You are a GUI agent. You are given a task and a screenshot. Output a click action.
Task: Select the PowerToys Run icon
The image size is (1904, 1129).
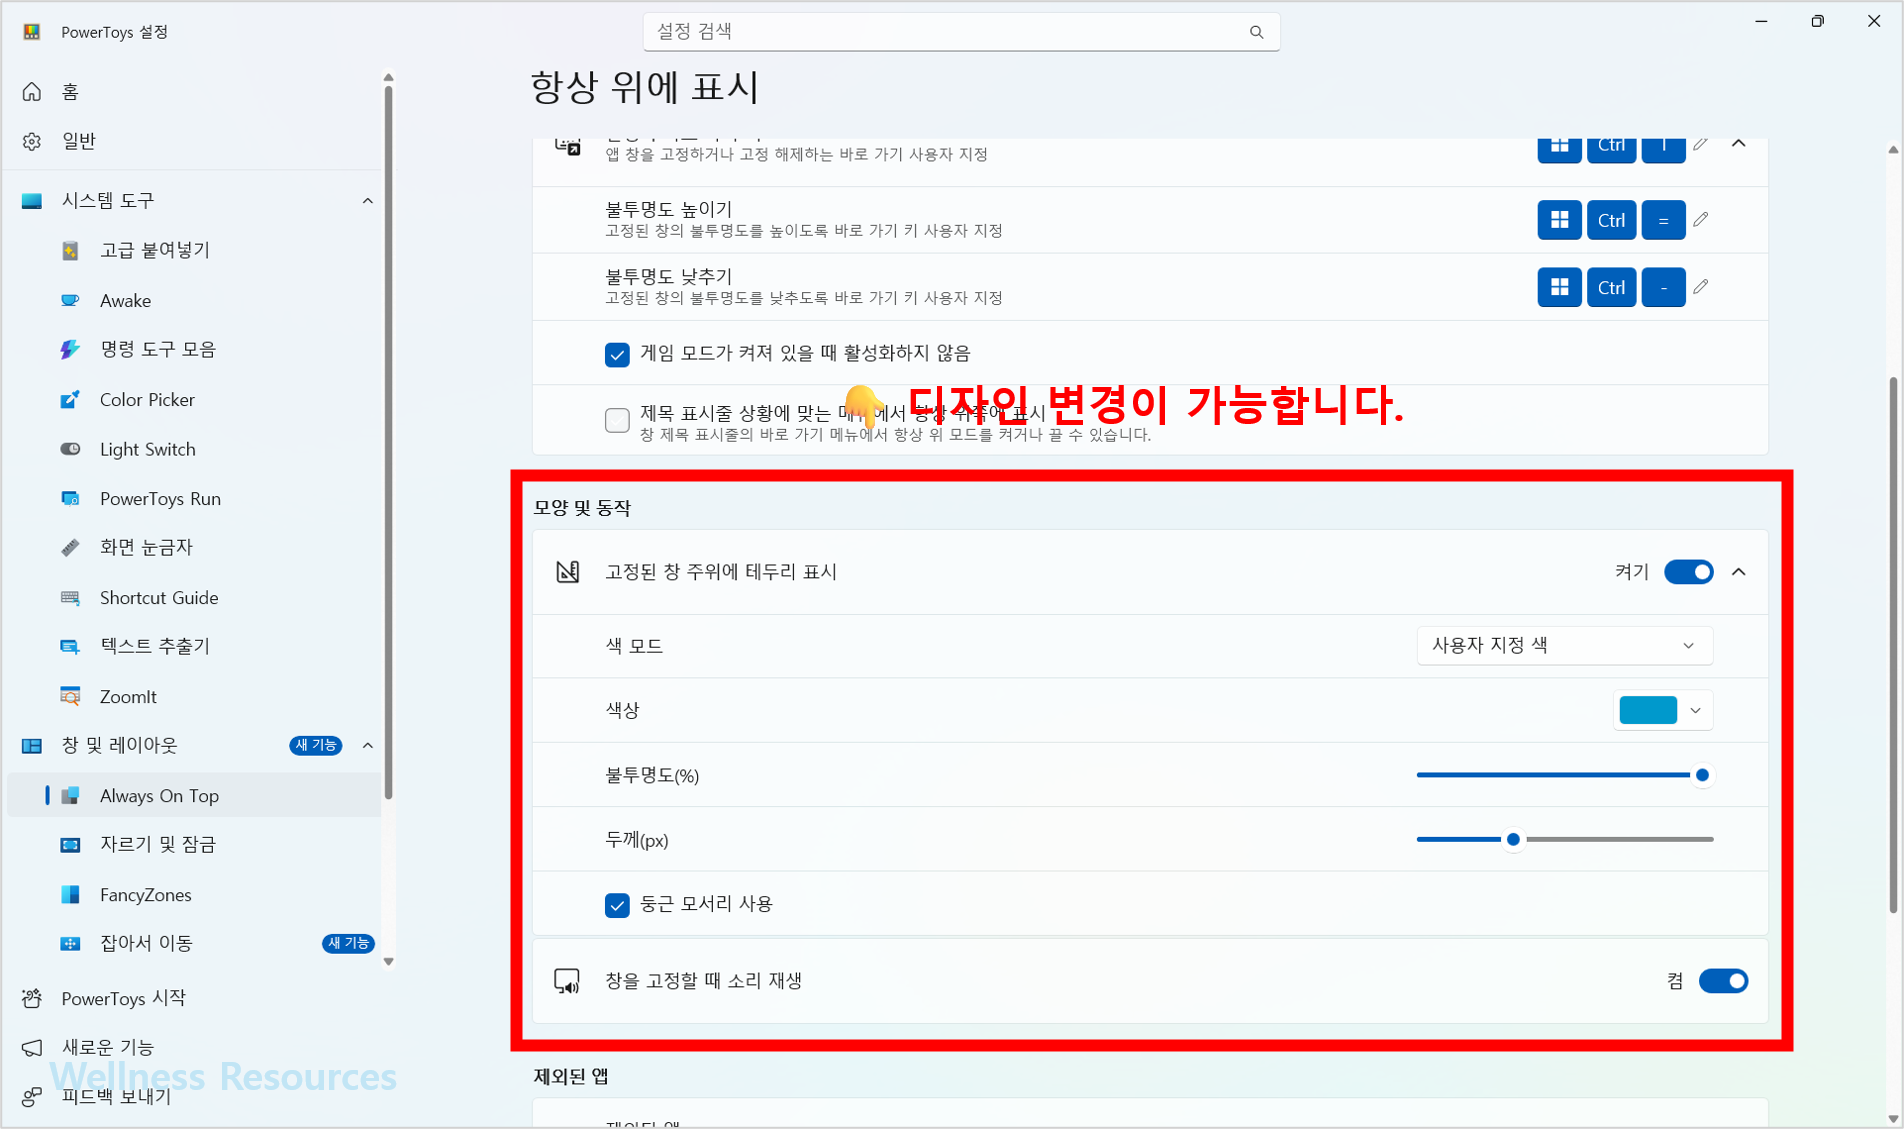(70, 498)
